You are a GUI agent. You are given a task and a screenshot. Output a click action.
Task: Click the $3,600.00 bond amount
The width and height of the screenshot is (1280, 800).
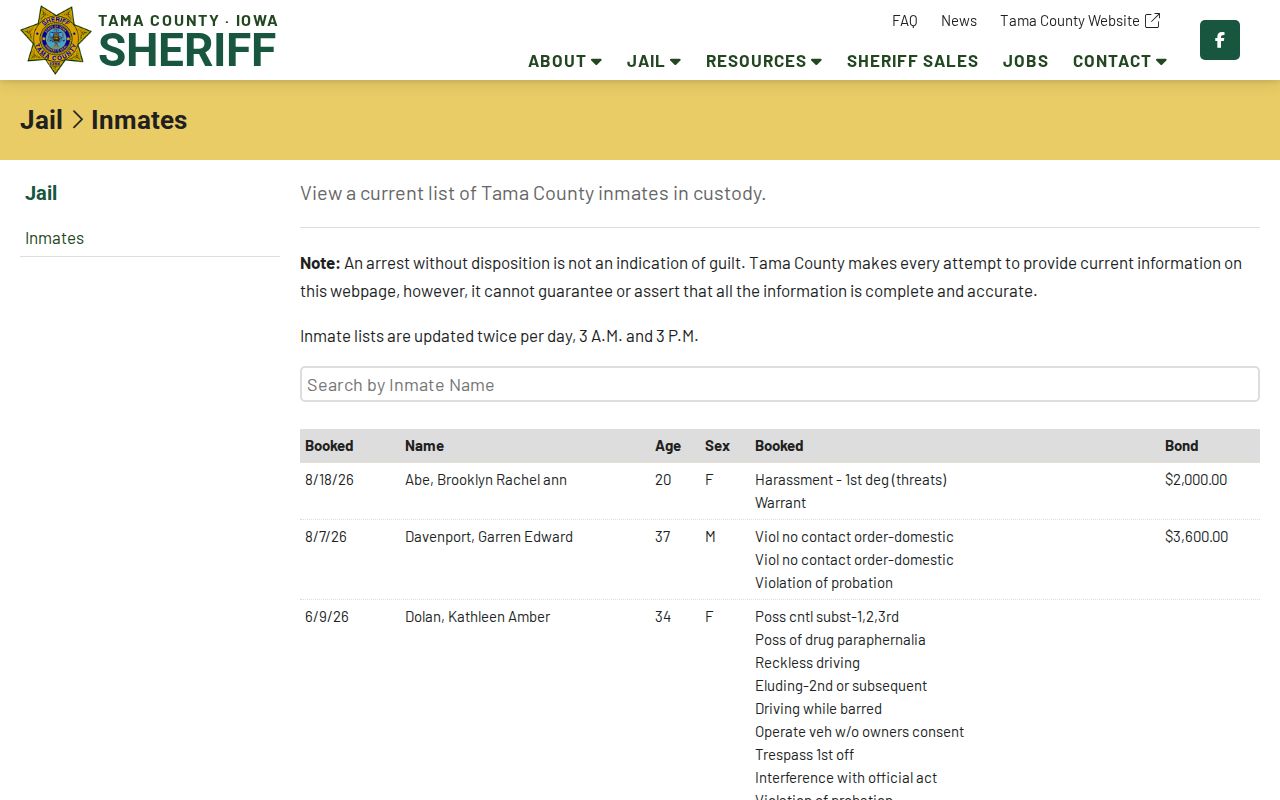pos(1197,537)
